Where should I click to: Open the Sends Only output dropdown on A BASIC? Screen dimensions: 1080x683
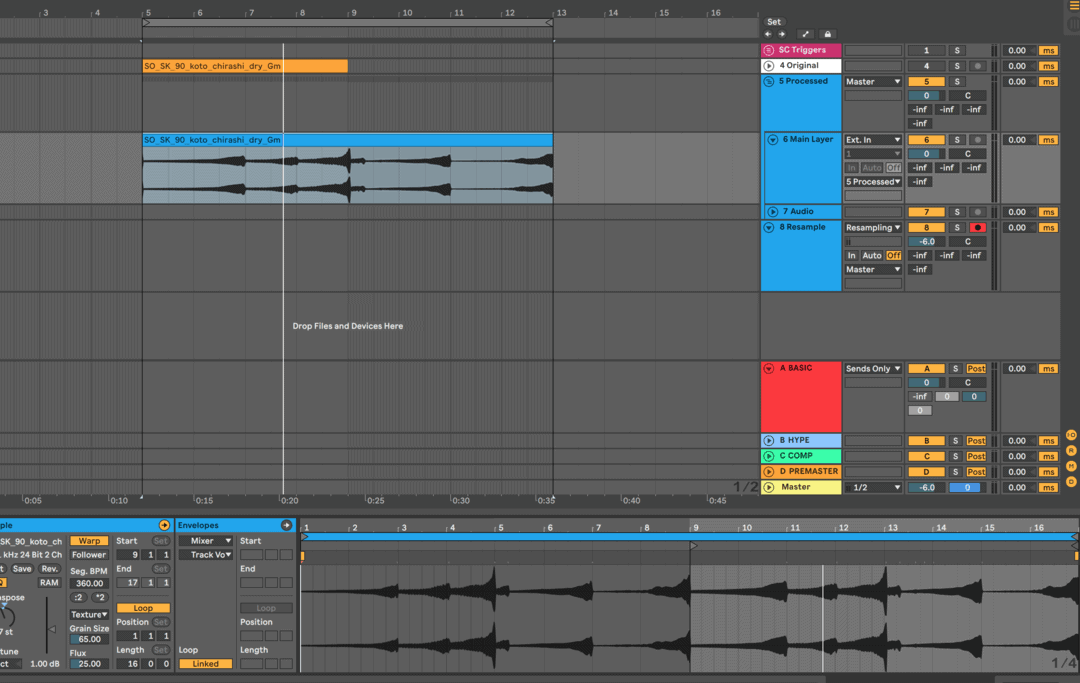(x=872, y=368)
